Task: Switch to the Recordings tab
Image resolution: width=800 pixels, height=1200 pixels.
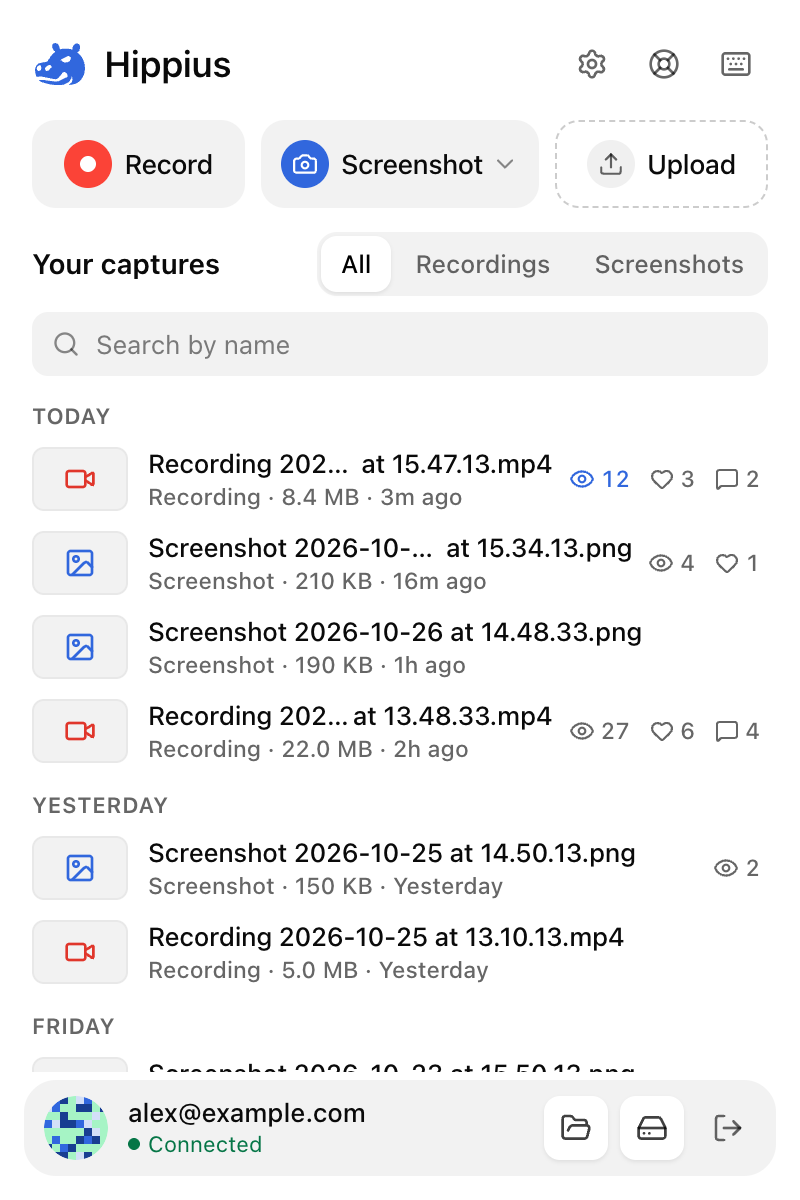Action: (x=483, y=264)
